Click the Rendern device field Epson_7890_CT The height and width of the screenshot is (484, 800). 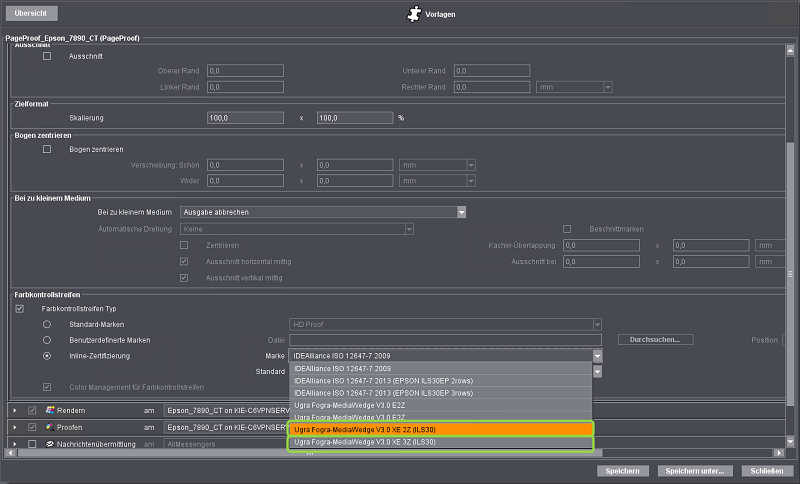pos(228,410)
